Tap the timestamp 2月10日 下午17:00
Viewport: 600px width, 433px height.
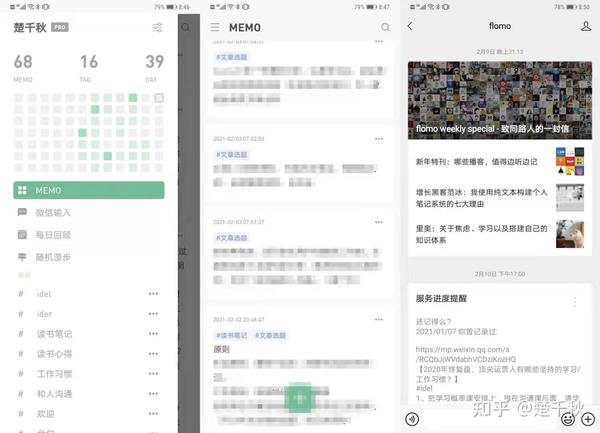pyautogui.click(x=500, y=274)
